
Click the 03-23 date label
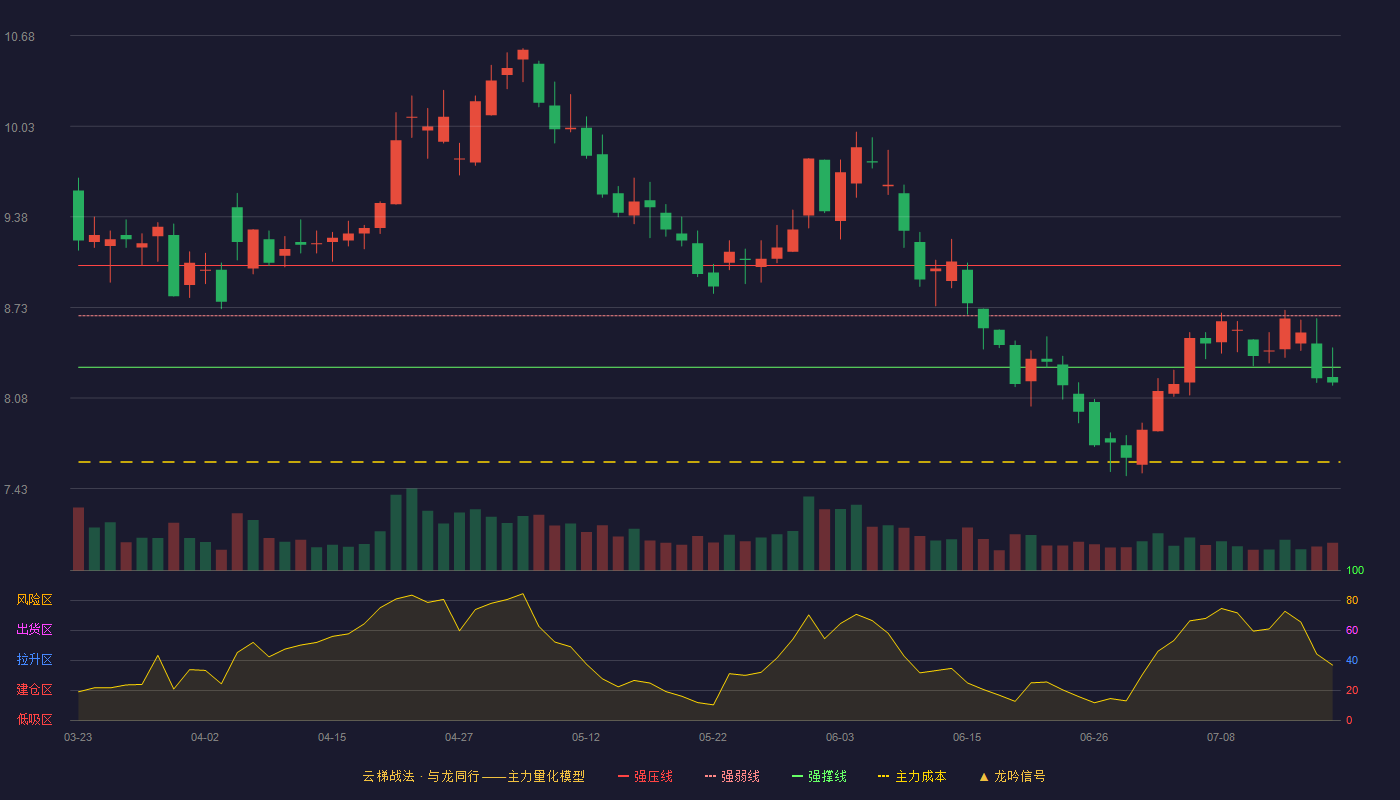tap(78, 737)
